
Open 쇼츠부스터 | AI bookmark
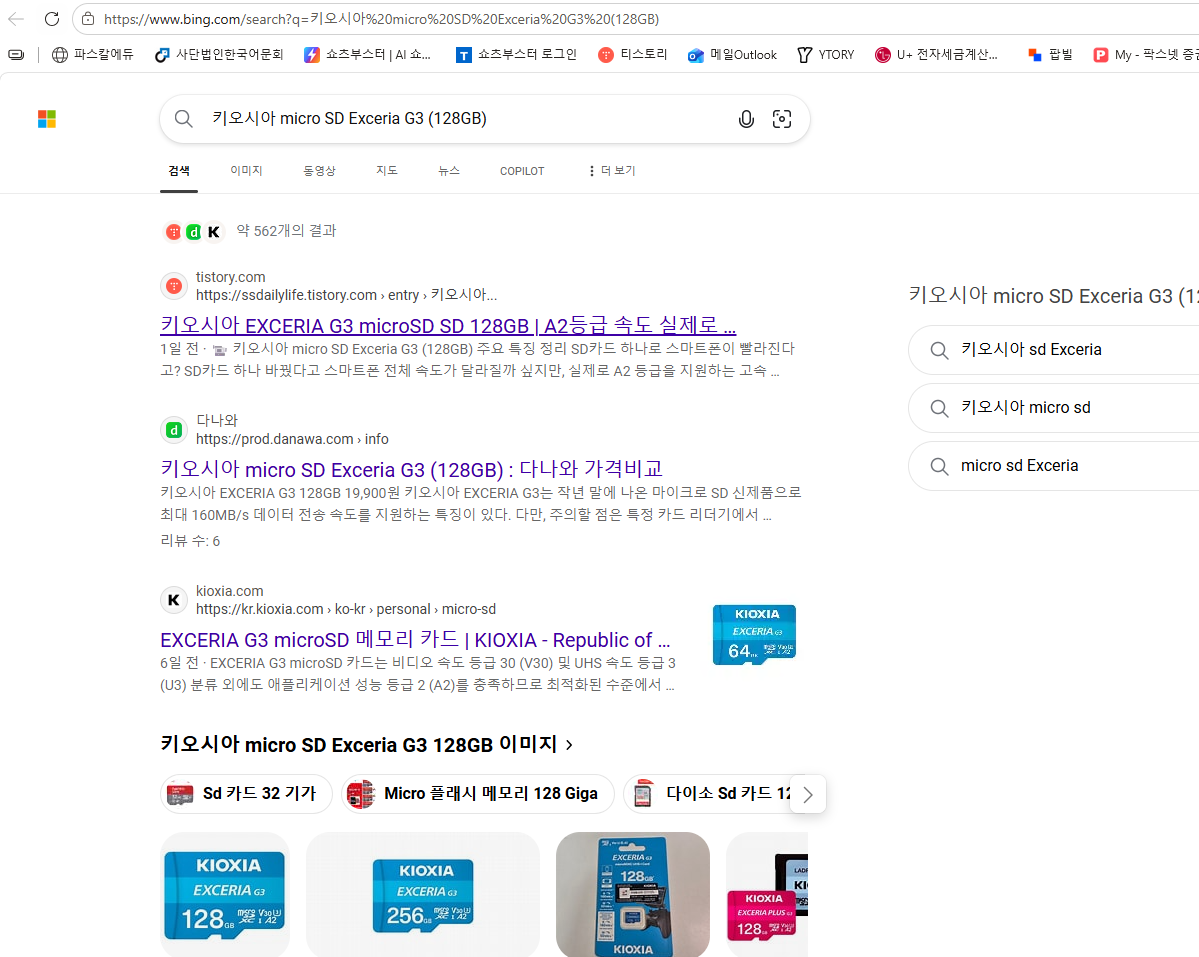[368, 54]
